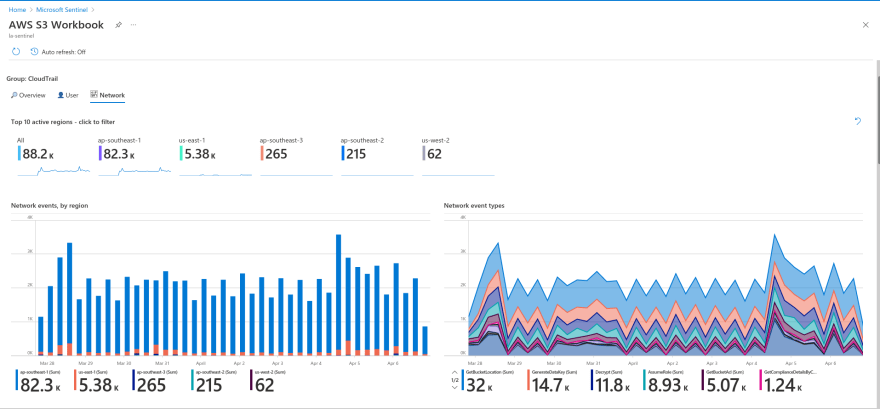Click the undo filter arrow icon
The image size is (880, 409).
pos(858,121)
